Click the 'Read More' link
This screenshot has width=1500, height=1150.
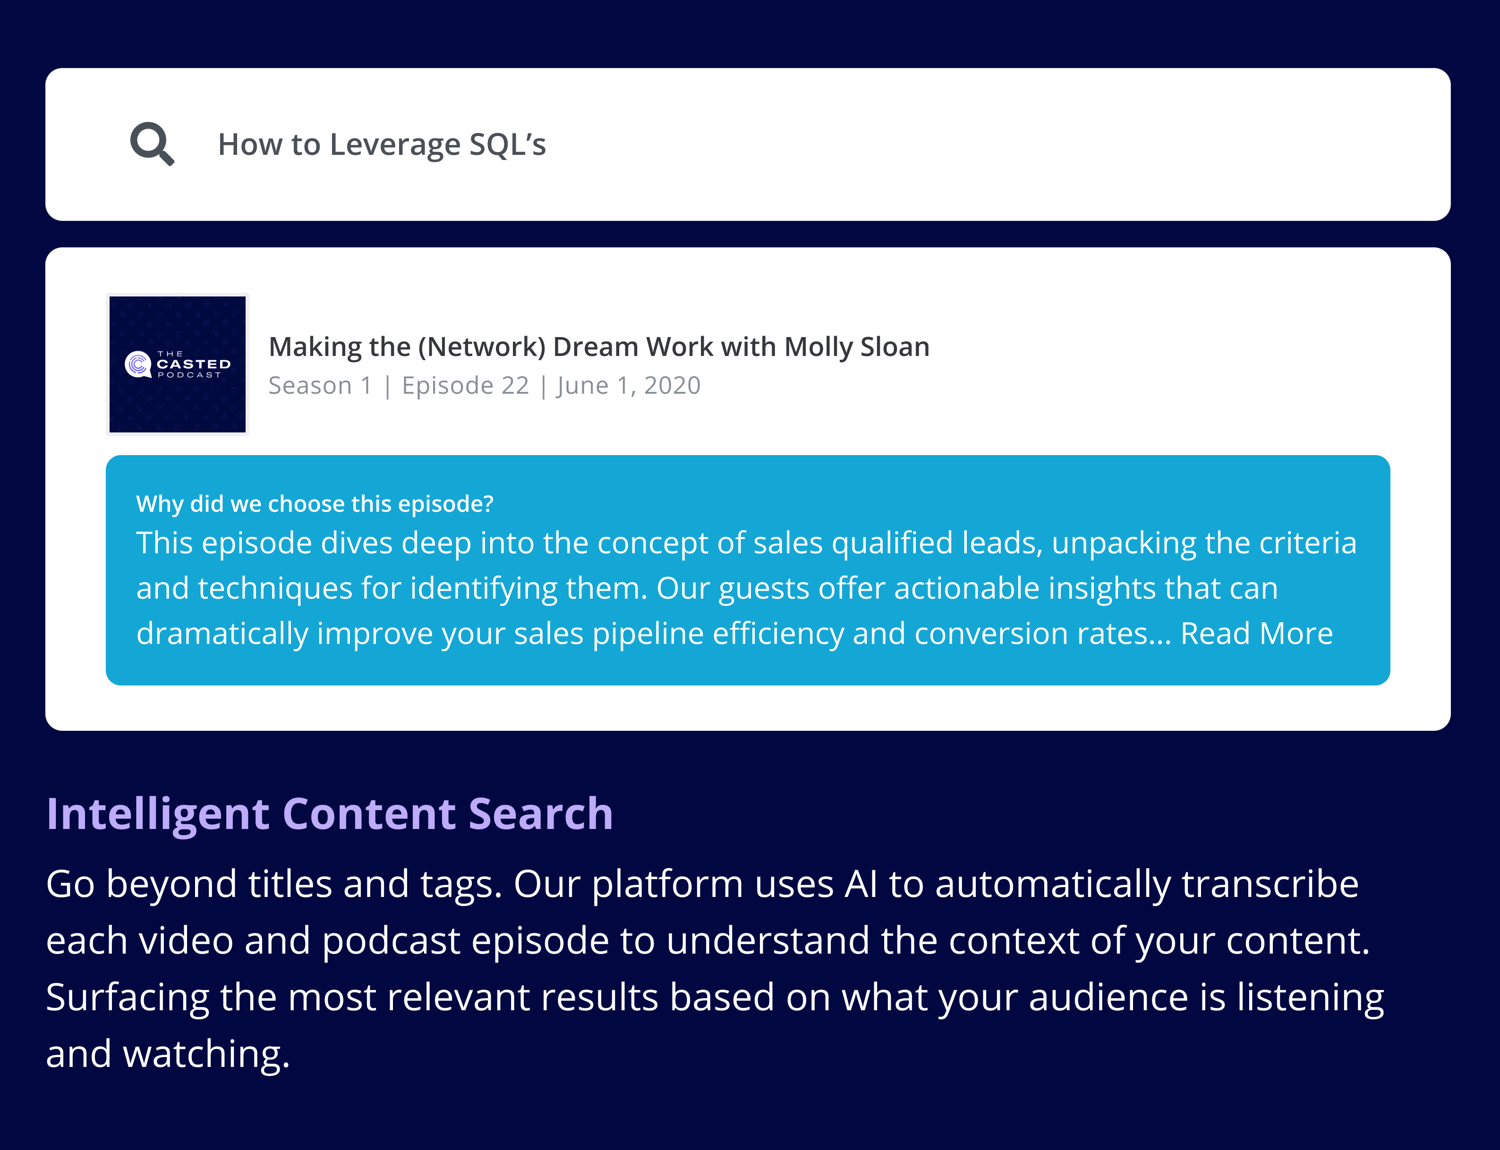[1256, 634]
